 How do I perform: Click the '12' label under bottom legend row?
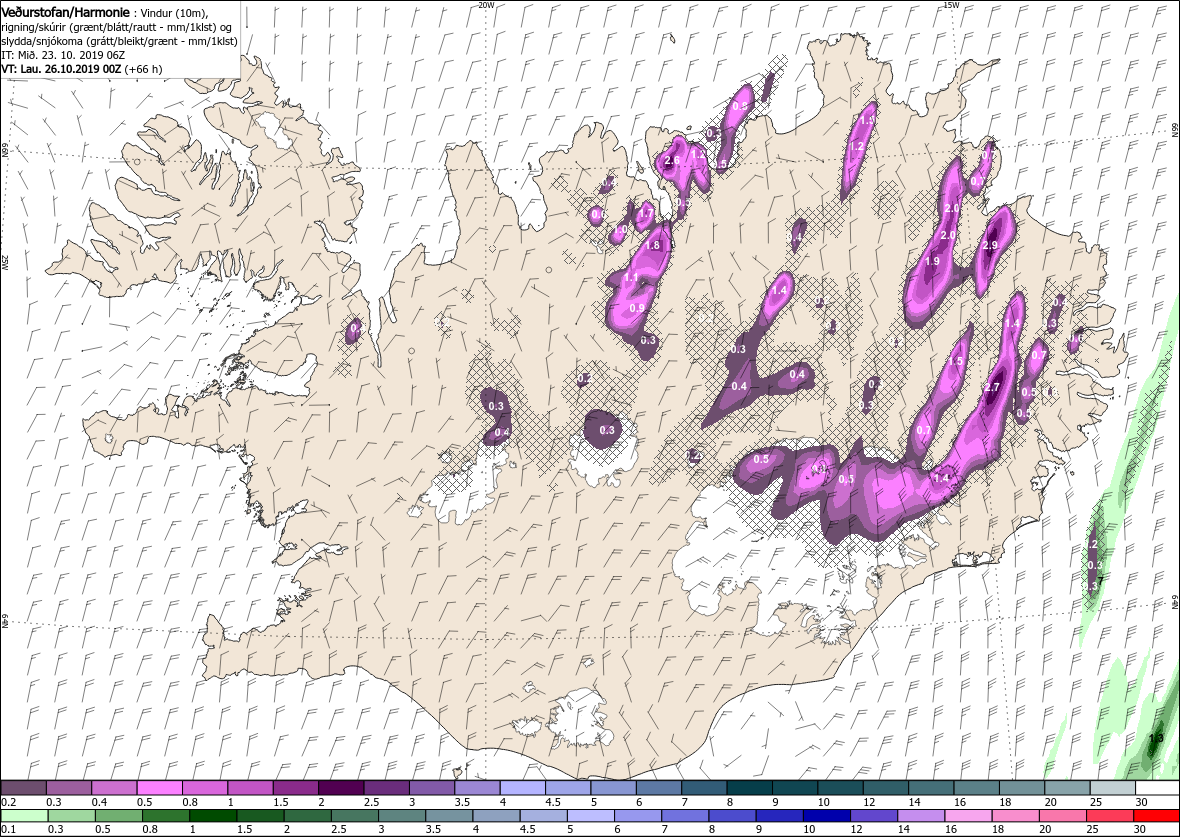point(856,829)
